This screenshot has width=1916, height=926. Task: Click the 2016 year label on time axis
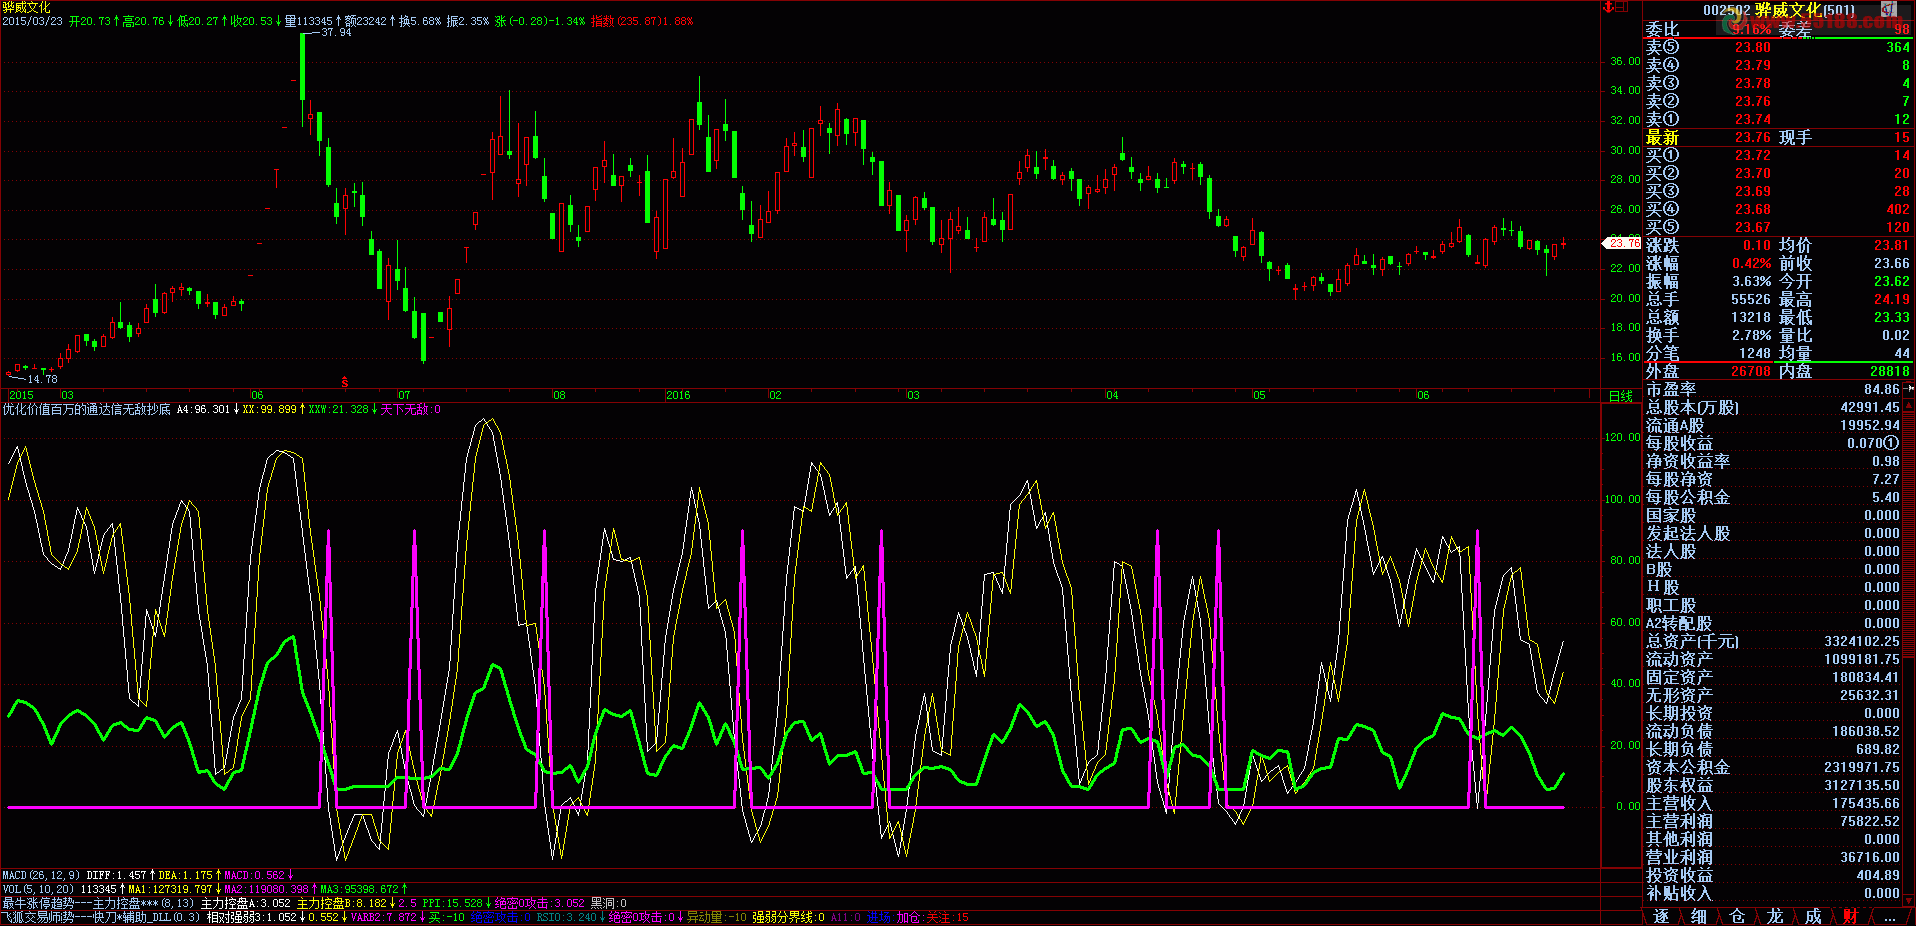coord(678,395)
